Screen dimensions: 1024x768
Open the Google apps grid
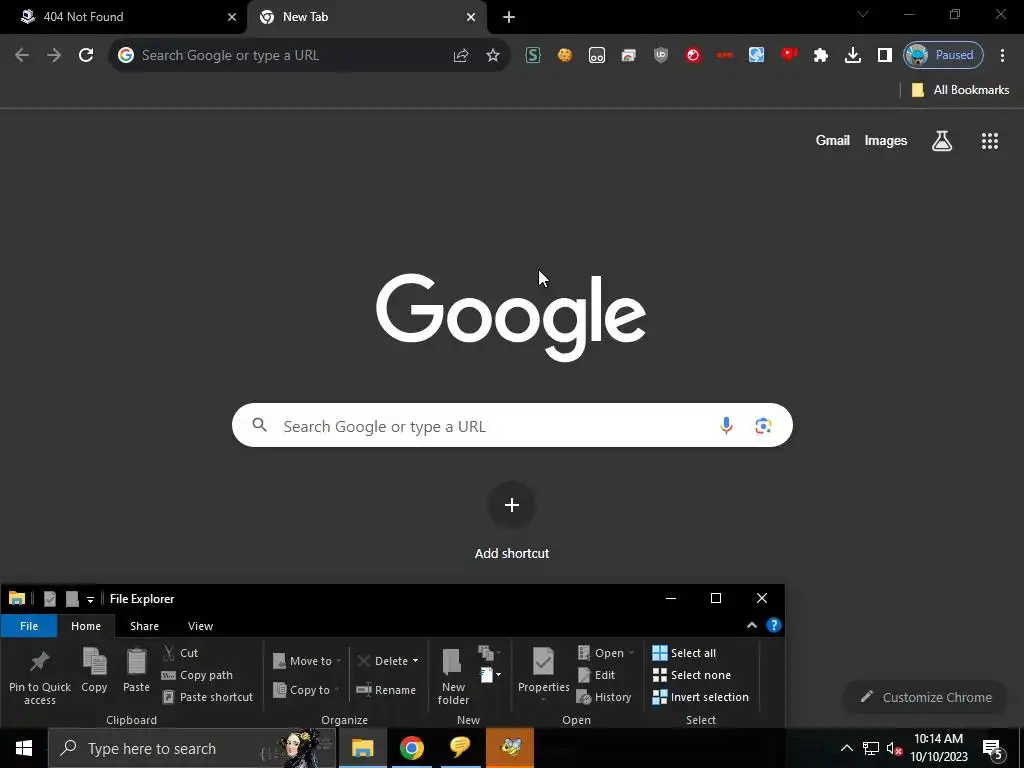point(990,140)
